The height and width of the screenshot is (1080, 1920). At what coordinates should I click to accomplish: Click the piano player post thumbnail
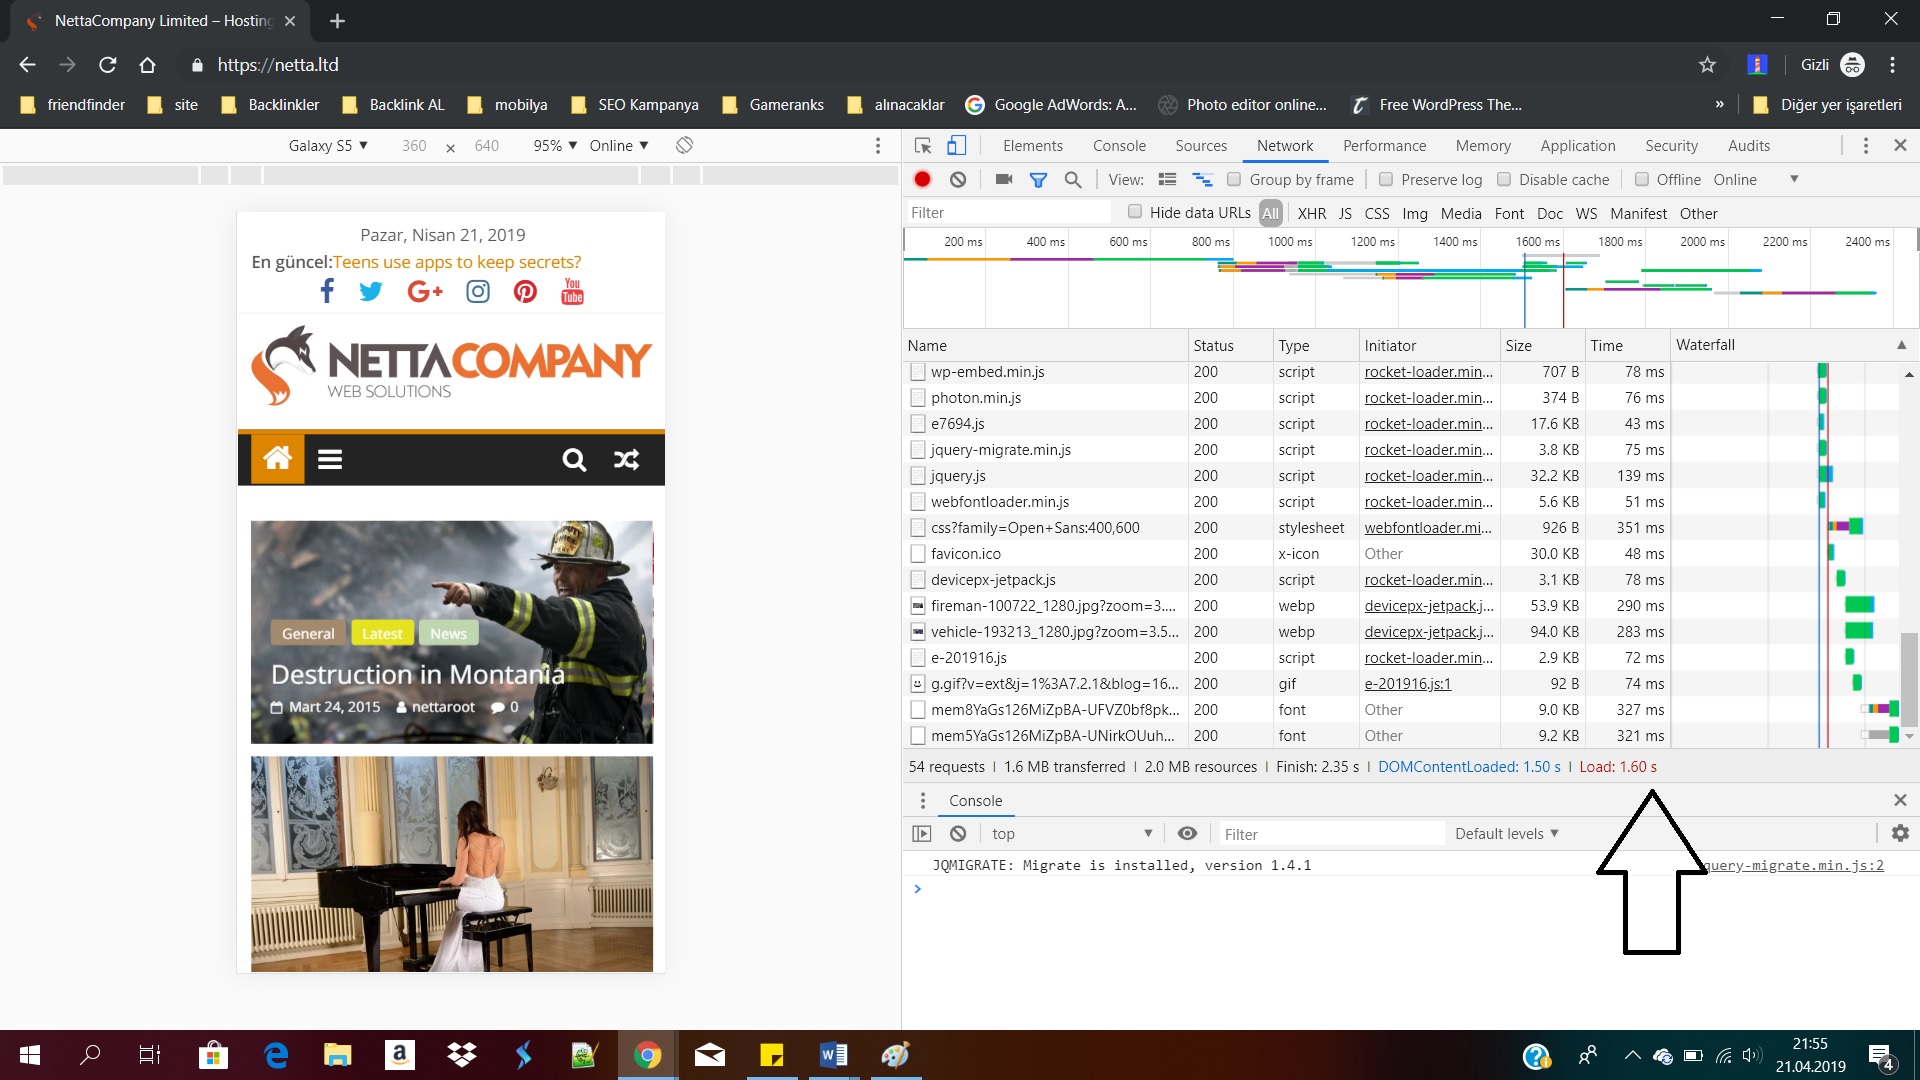click(x=452, y=864)
